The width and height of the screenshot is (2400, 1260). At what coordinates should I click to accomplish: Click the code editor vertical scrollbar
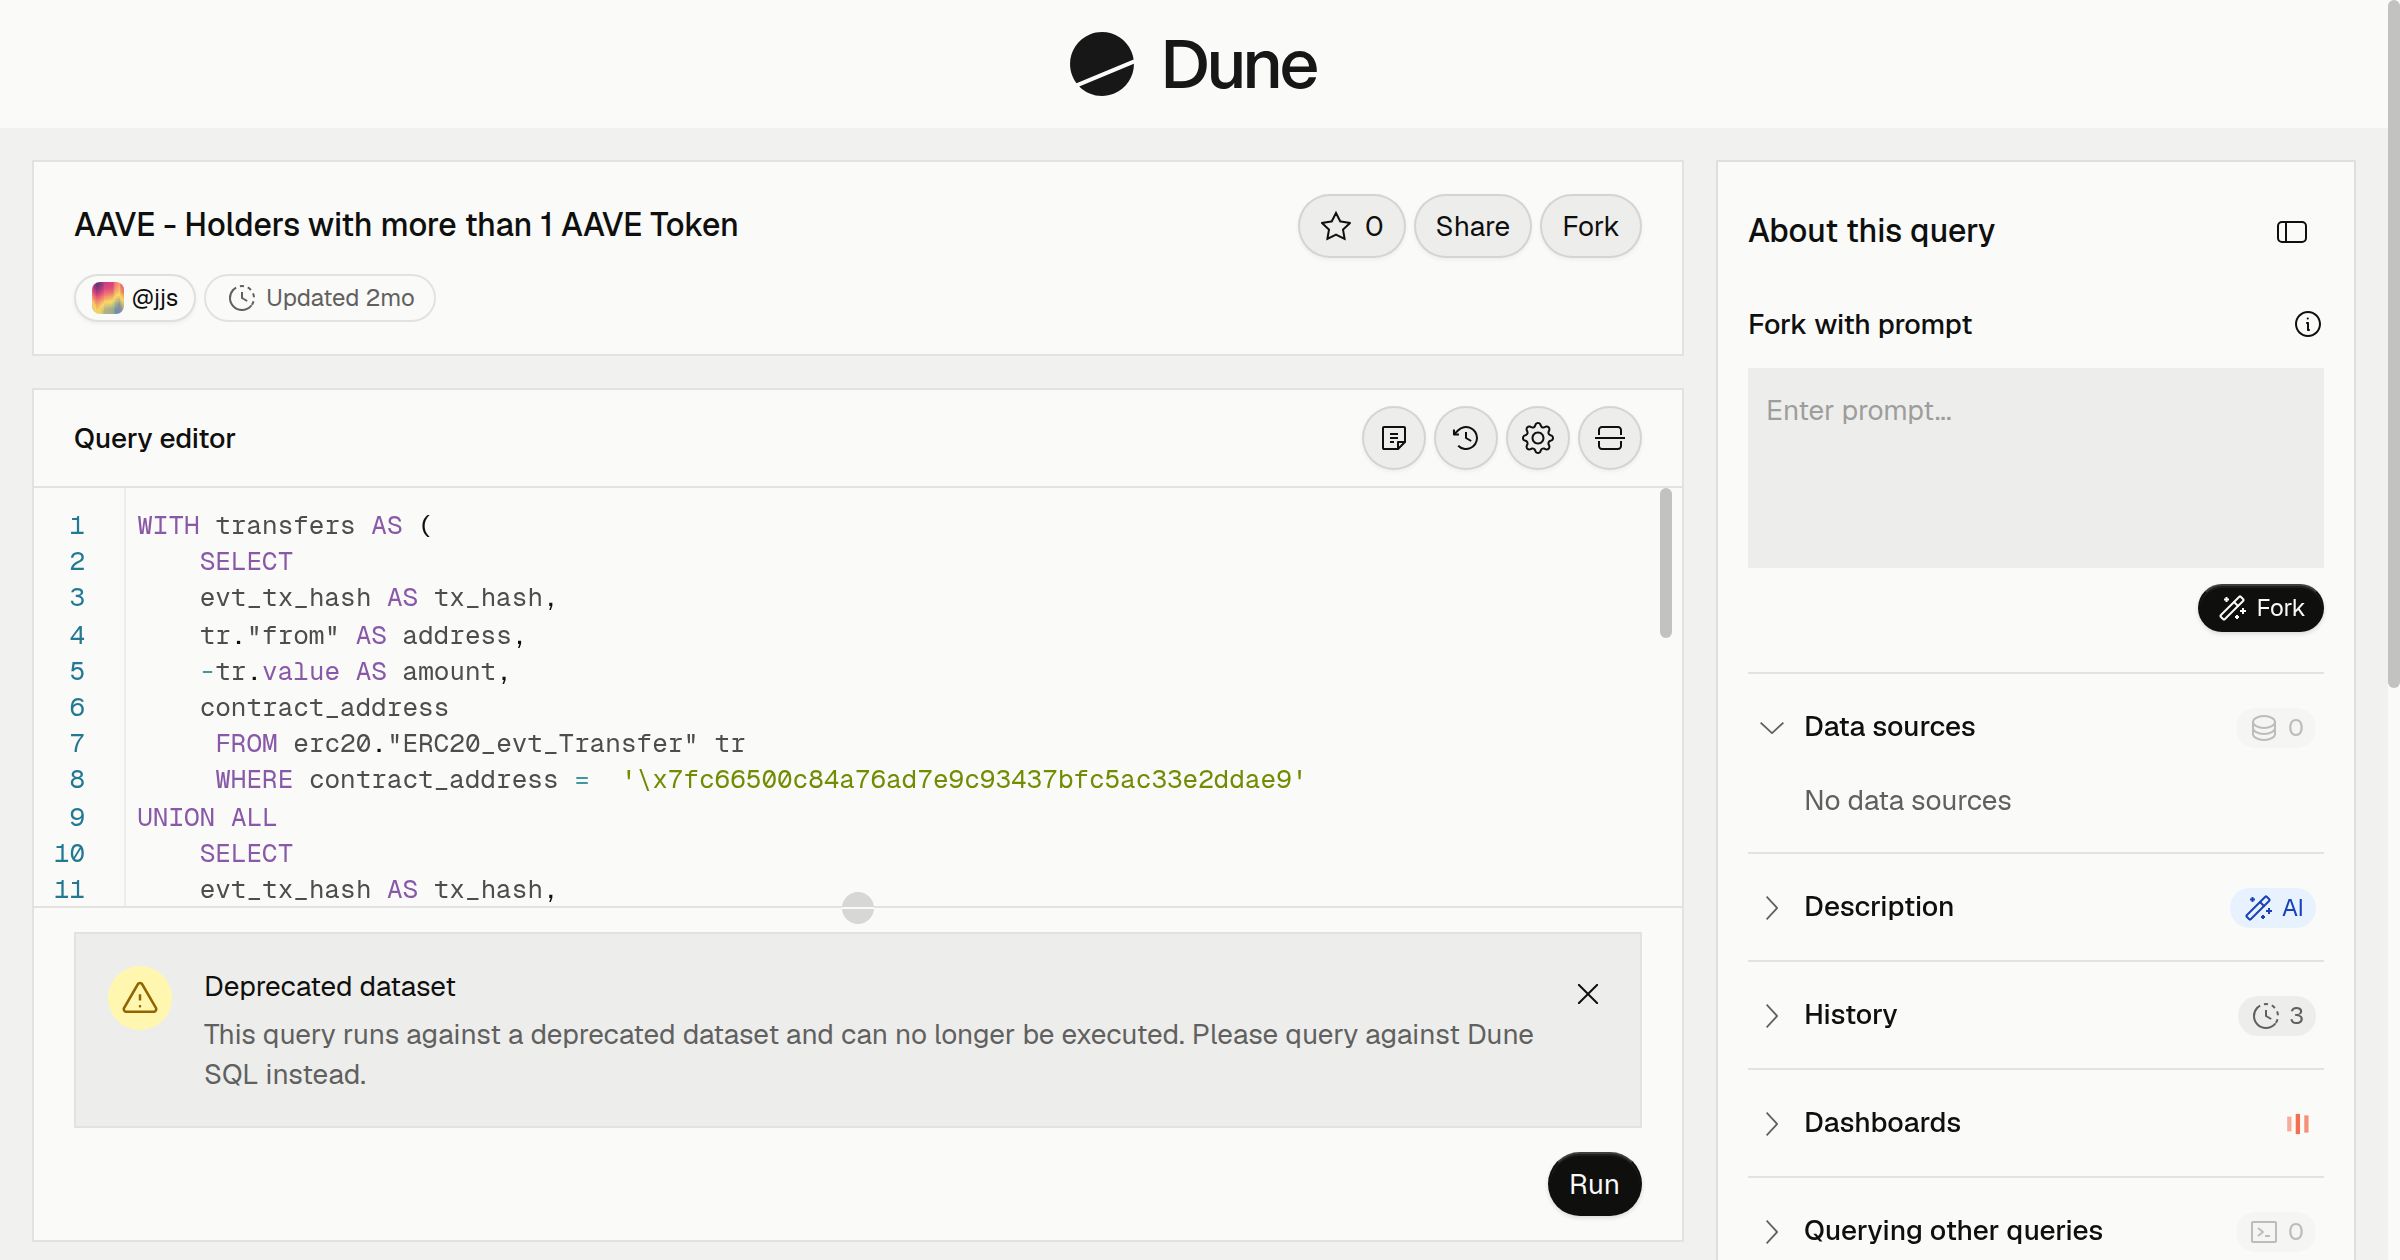(x=1665, y=562)
